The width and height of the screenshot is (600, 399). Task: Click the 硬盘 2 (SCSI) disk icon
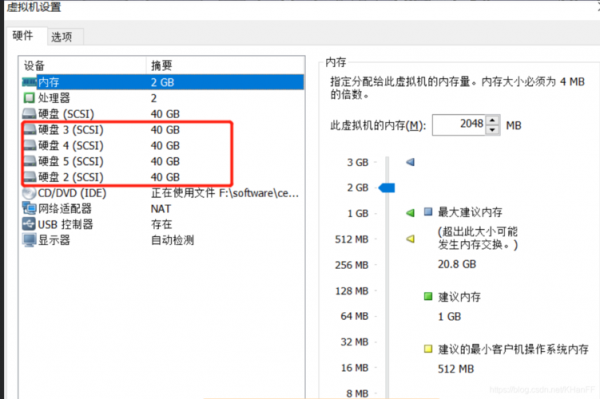pos(30,177)
